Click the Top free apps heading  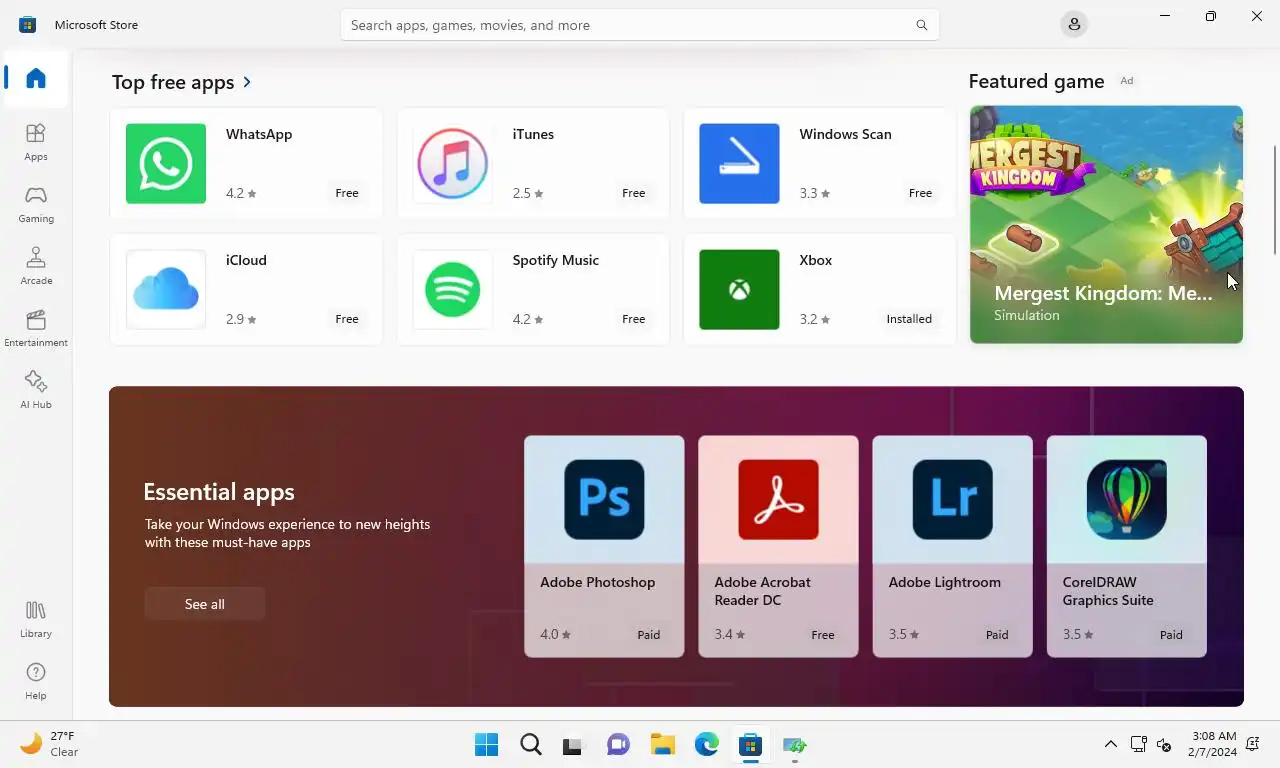(x=173, y=82)
